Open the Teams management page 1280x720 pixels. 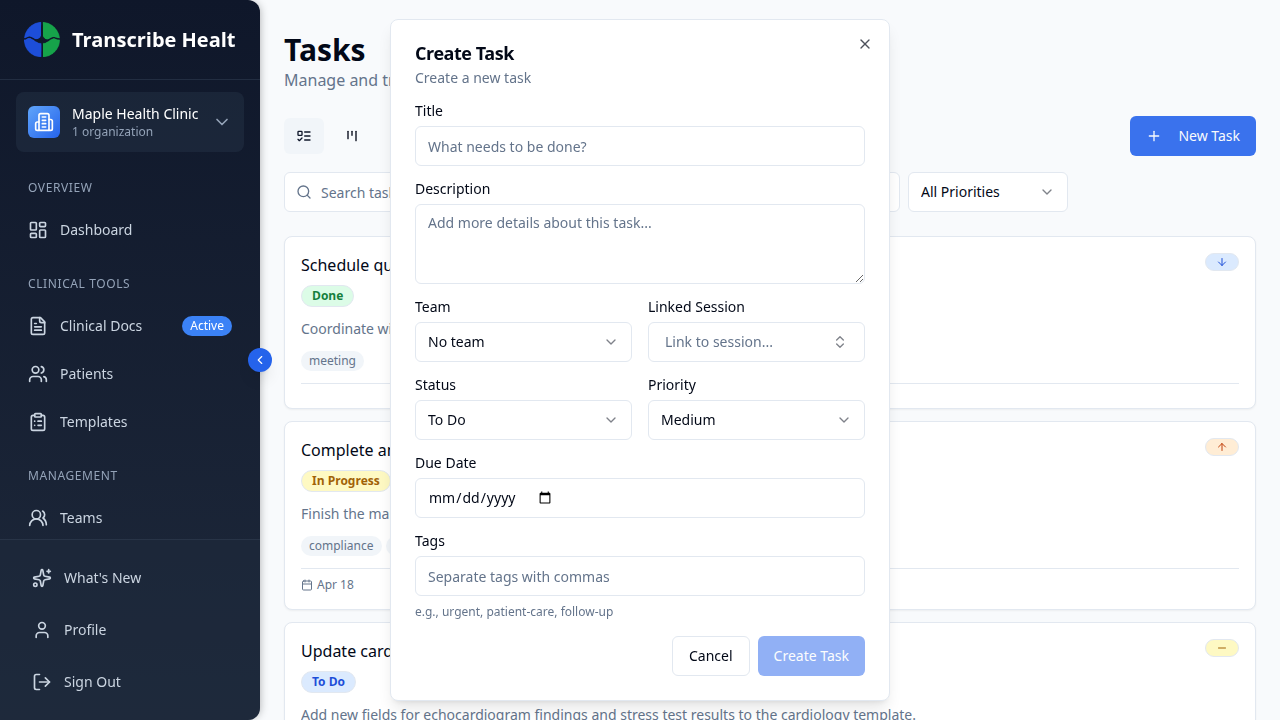click(83, 517)
